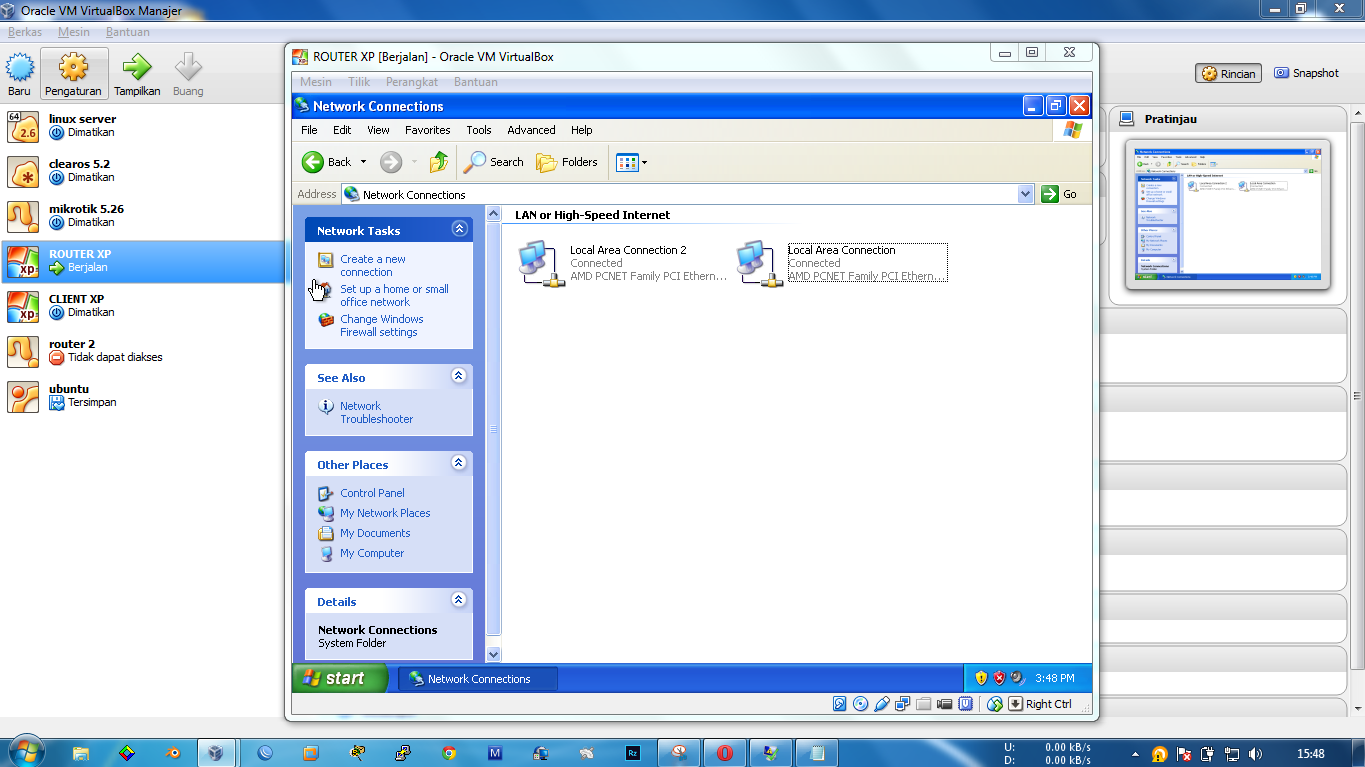Image resolution: width=1365 pixels, height=767 pixels.
Task: Open the Tools menu
Action: (479, 130)
